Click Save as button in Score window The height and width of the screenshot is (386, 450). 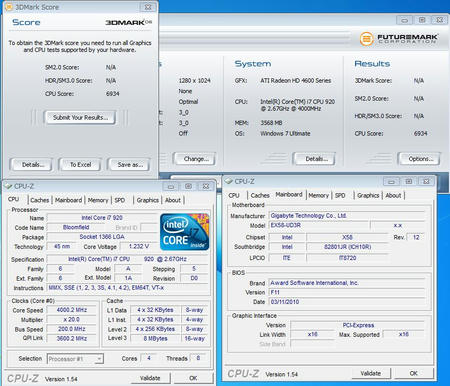click(130, 165)
